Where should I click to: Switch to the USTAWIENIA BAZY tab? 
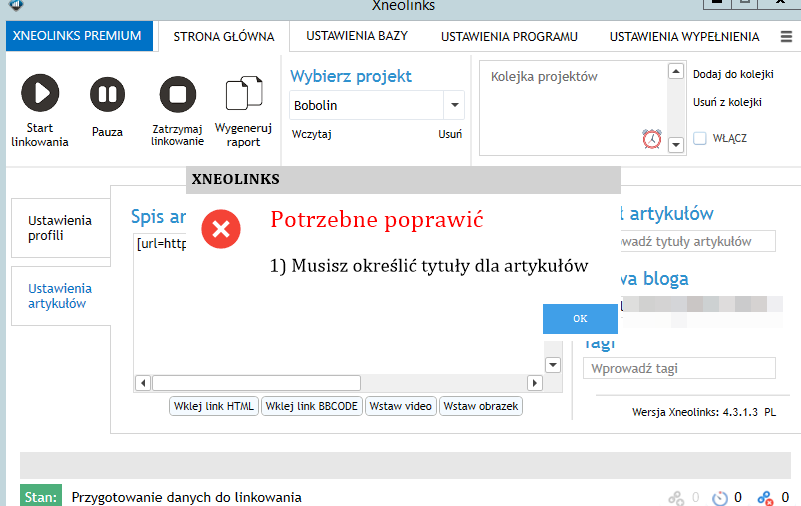(349, 37)
